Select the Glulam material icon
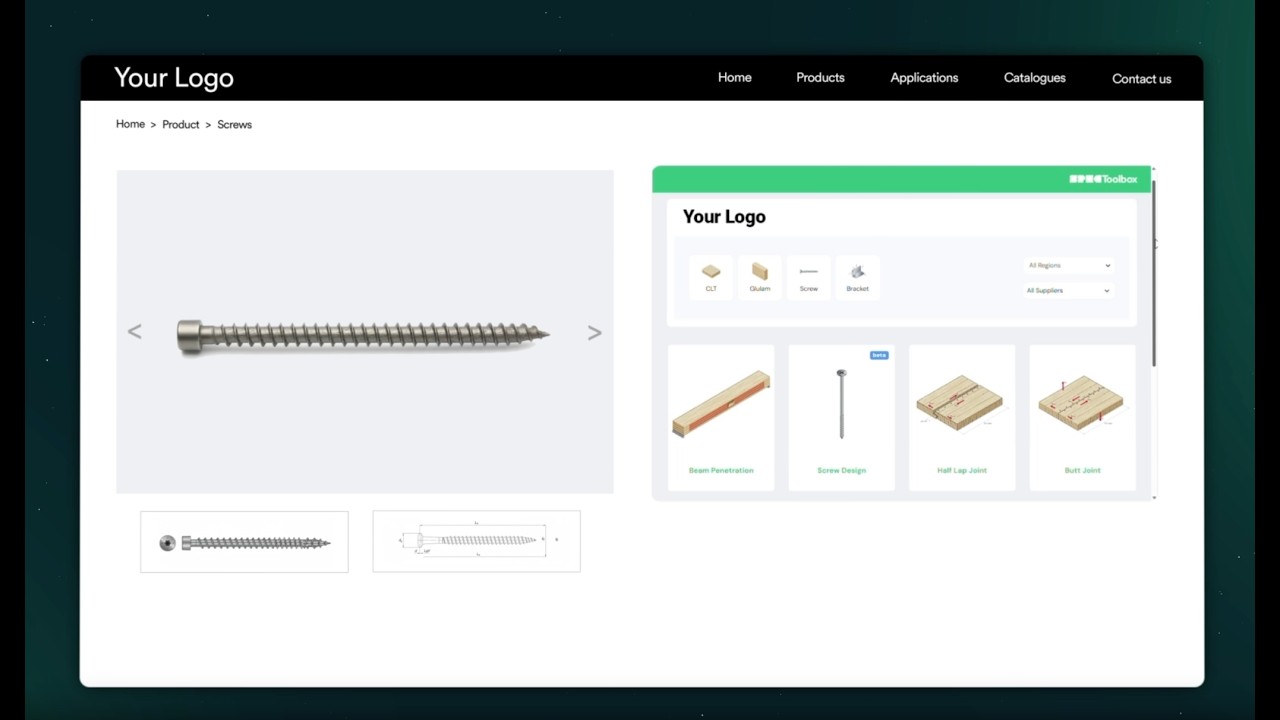The height and width of the screenshot is (720, 1280). 760,277
